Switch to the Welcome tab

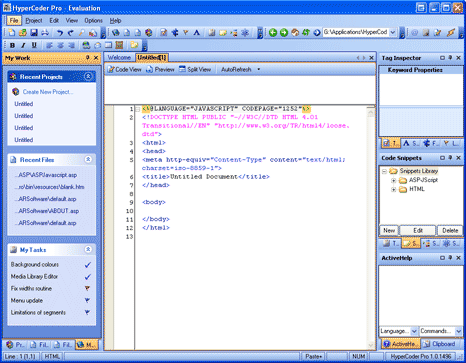[x=119, y=58]
